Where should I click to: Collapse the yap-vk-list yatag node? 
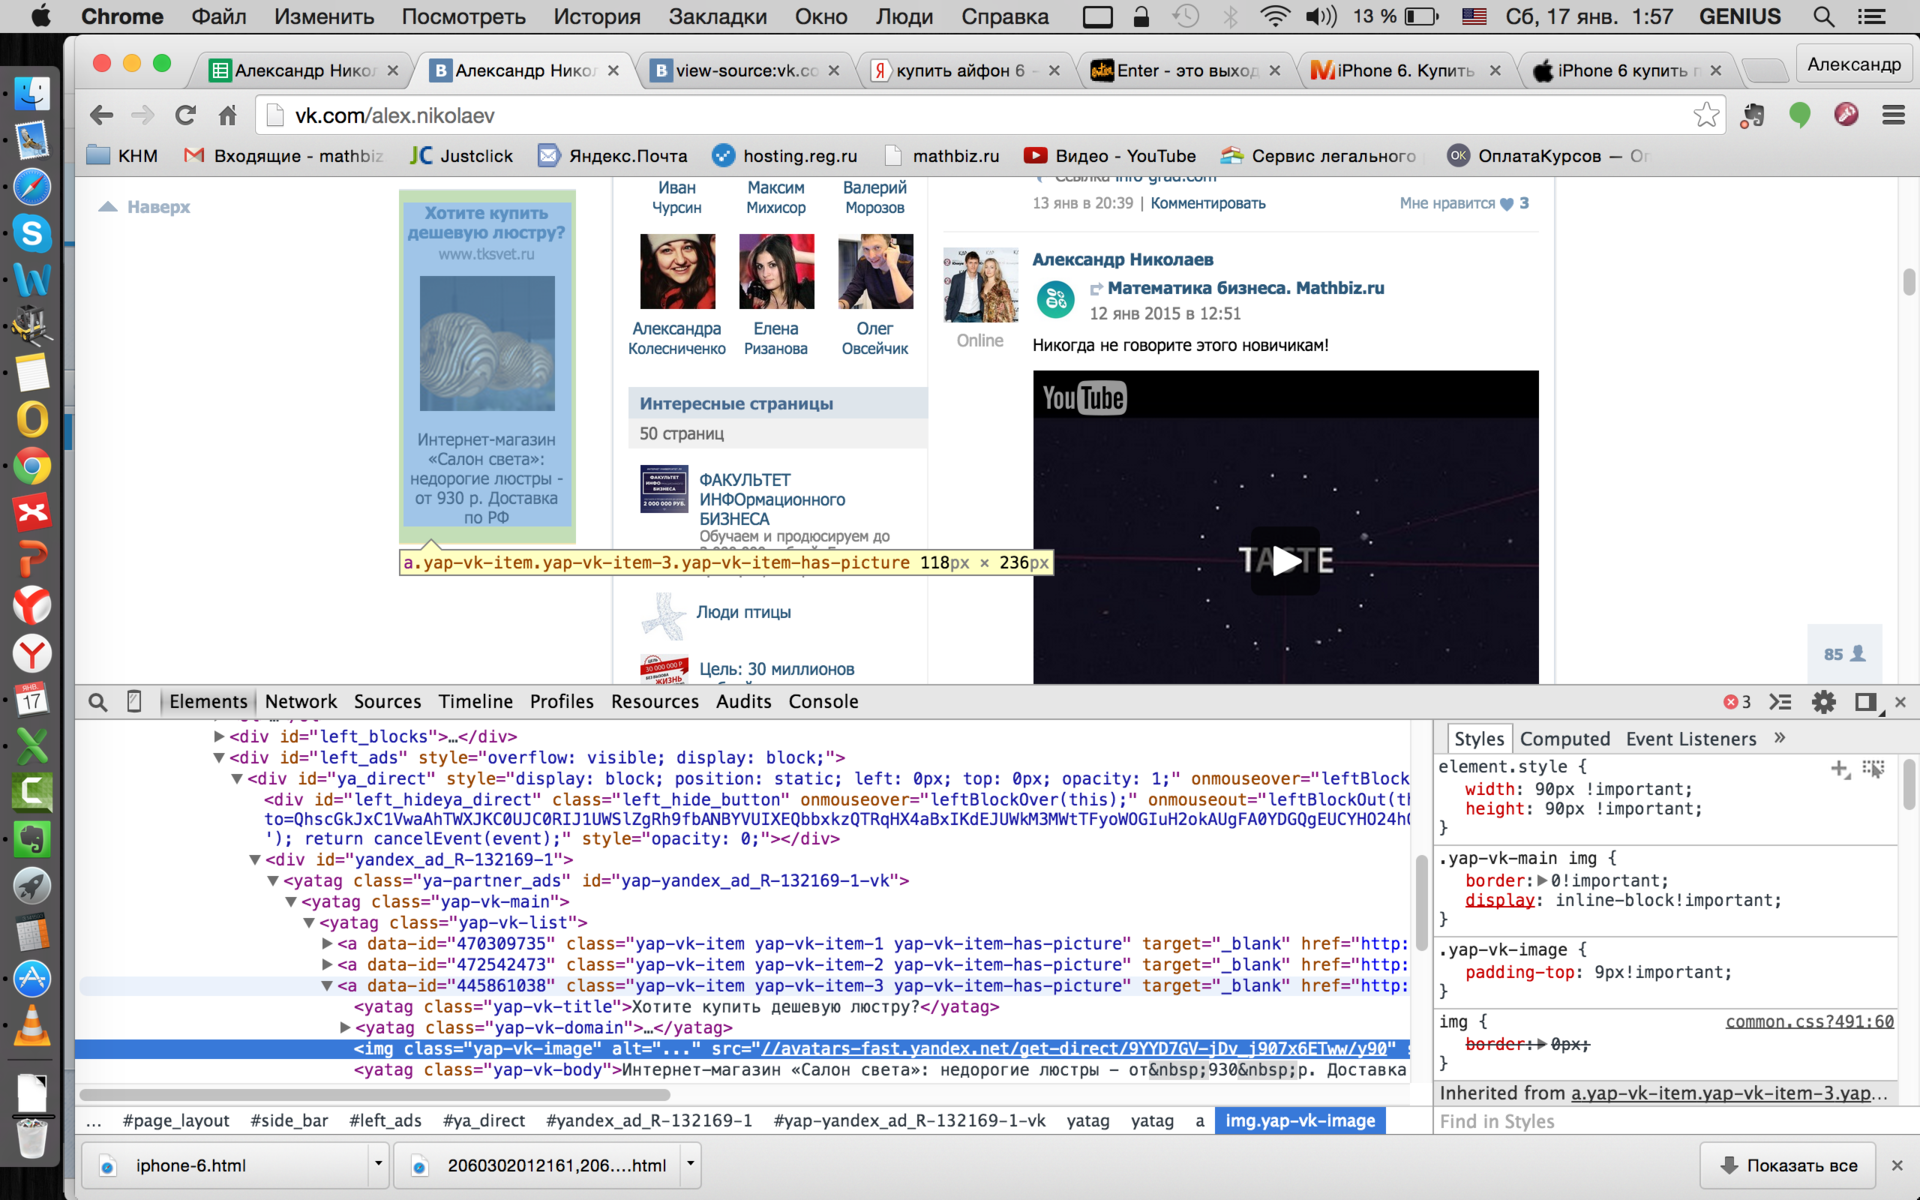[x=309, y=923]
